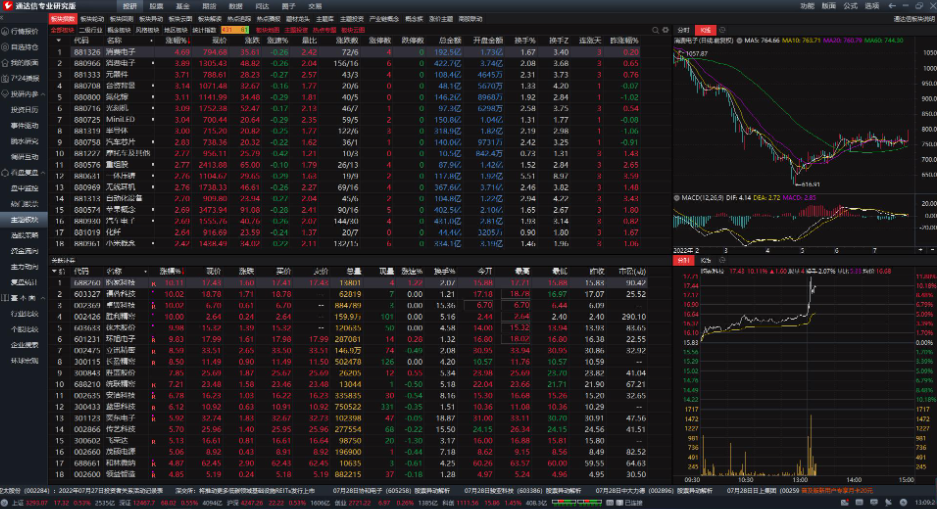Screen dimensions: 937x509
Task: Click the MACD indicator settings circle icon
Action: point(675,196)
